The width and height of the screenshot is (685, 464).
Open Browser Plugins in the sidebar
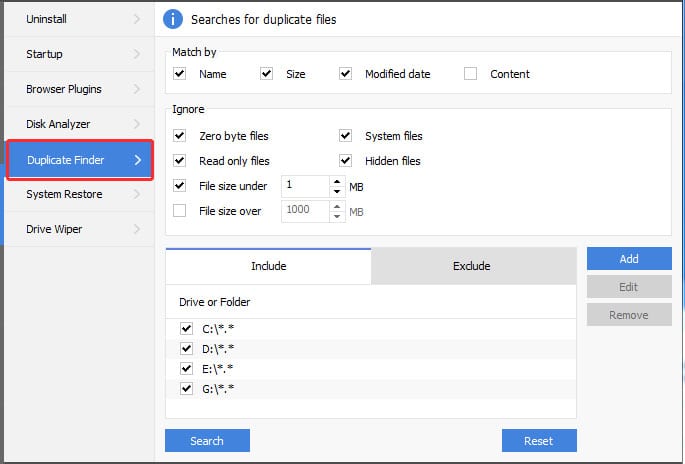[x=64, y=89]
